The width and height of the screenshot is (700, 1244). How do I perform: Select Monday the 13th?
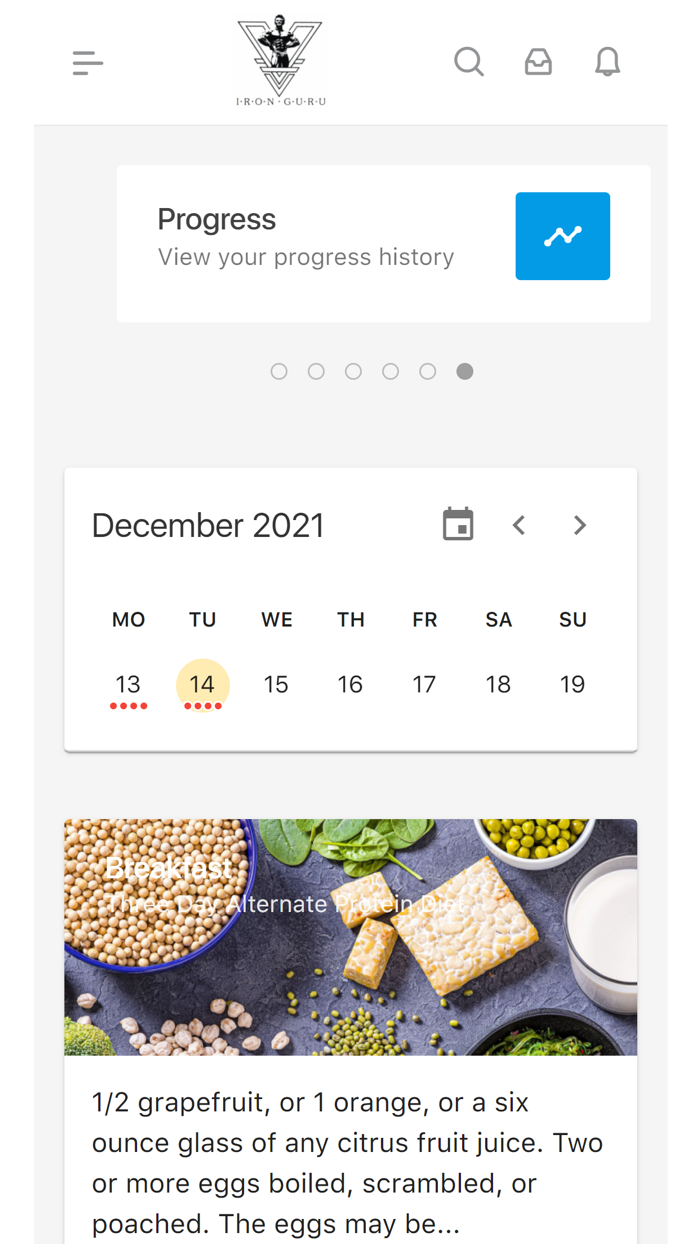128,685
